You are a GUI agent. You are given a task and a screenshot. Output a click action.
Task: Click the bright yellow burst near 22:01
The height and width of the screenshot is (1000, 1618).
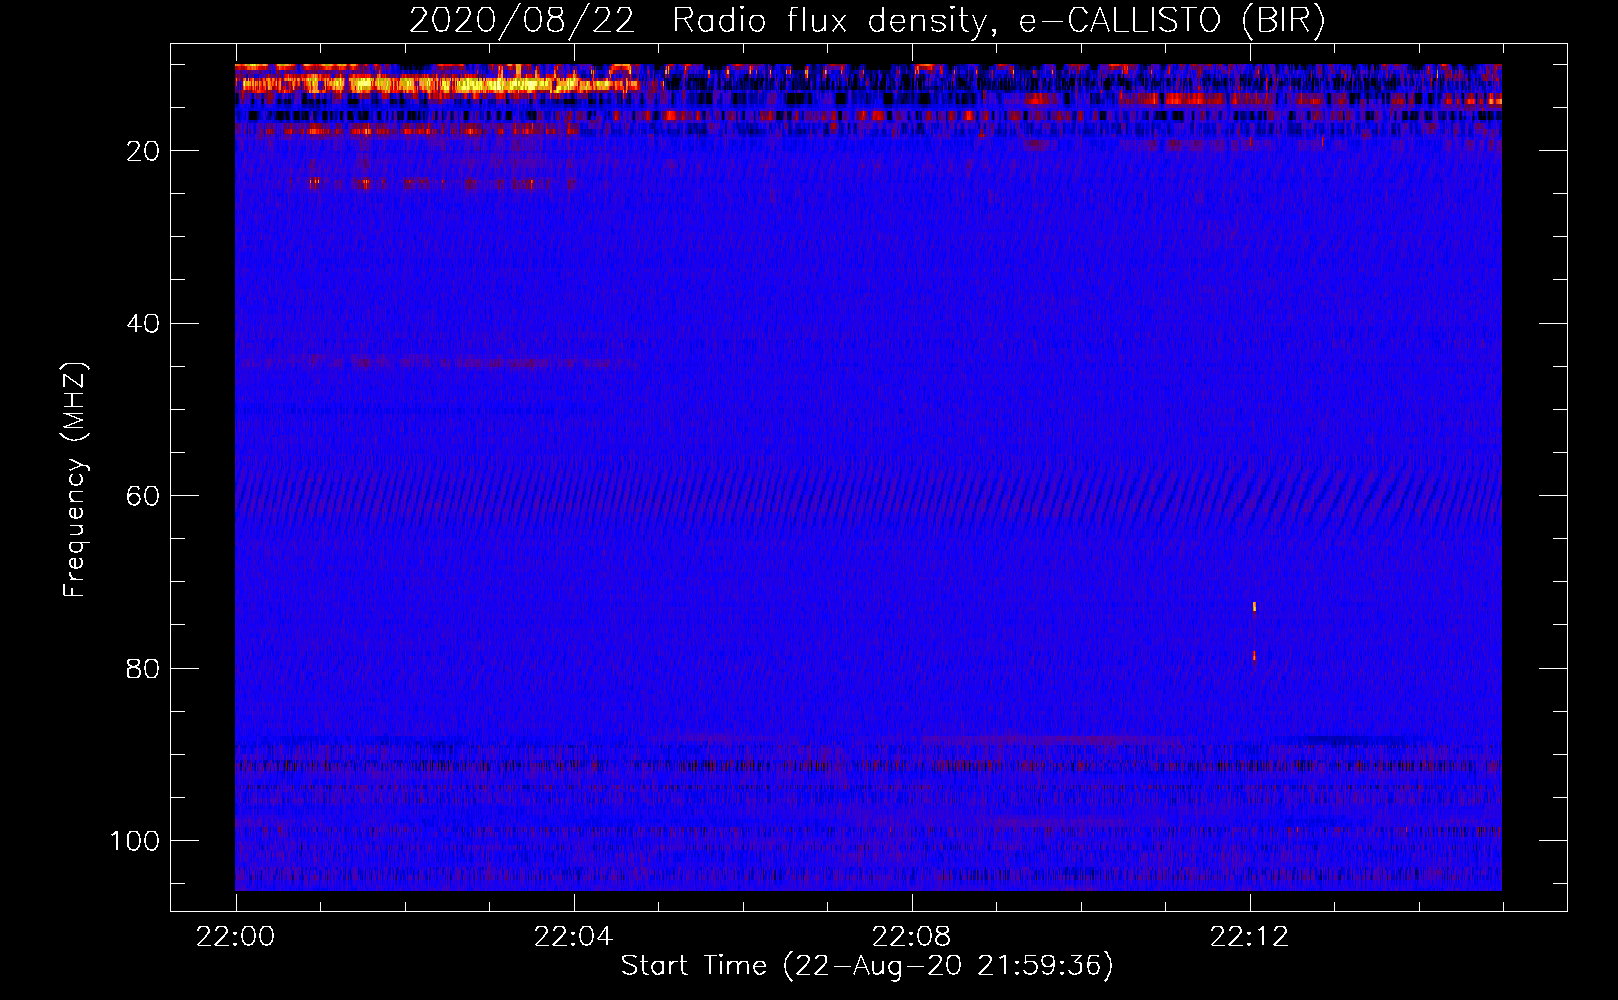click(x=440, y=84)
